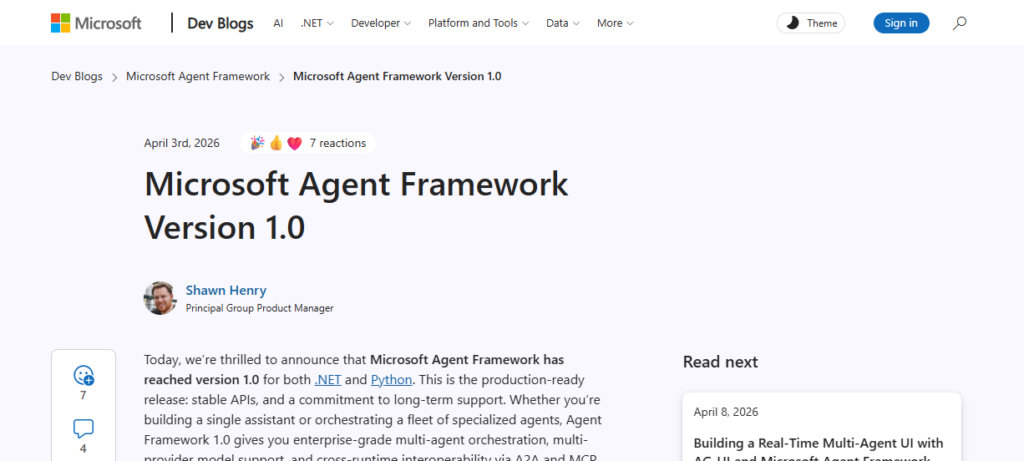Click the article title heading
Screen dimensions: 1024x461
356,206
